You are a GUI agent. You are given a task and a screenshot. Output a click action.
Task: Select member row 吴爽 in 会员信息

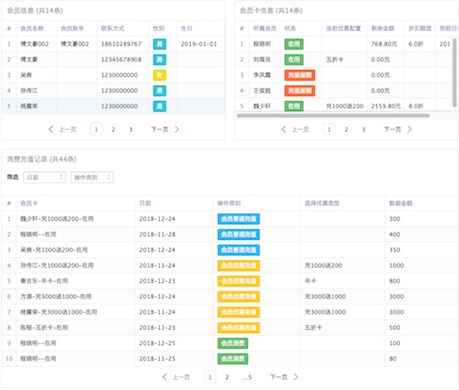click(x=113, y=75)
